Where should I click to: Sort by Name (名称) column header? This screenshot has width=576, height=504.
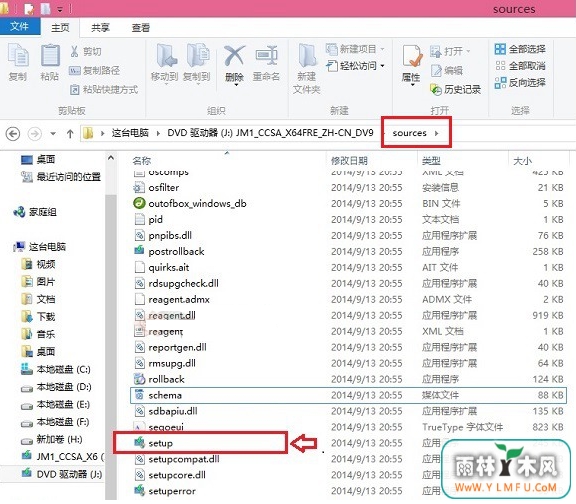coord(142,161)
